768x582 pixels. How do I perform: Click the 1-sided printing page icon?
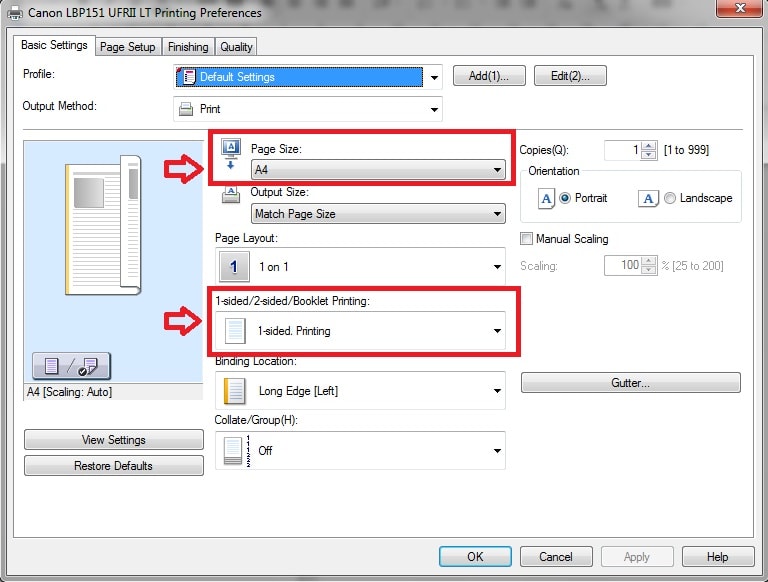point(235,331)
